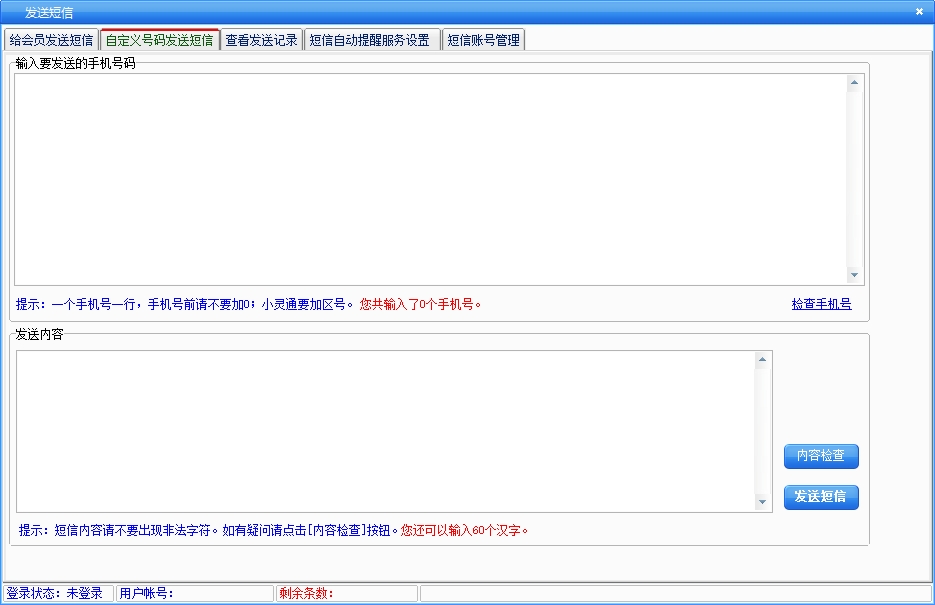Viewport: 935px width, 605px height.
Task: Click inside the phone numbers text area
Action: (430, 179)
